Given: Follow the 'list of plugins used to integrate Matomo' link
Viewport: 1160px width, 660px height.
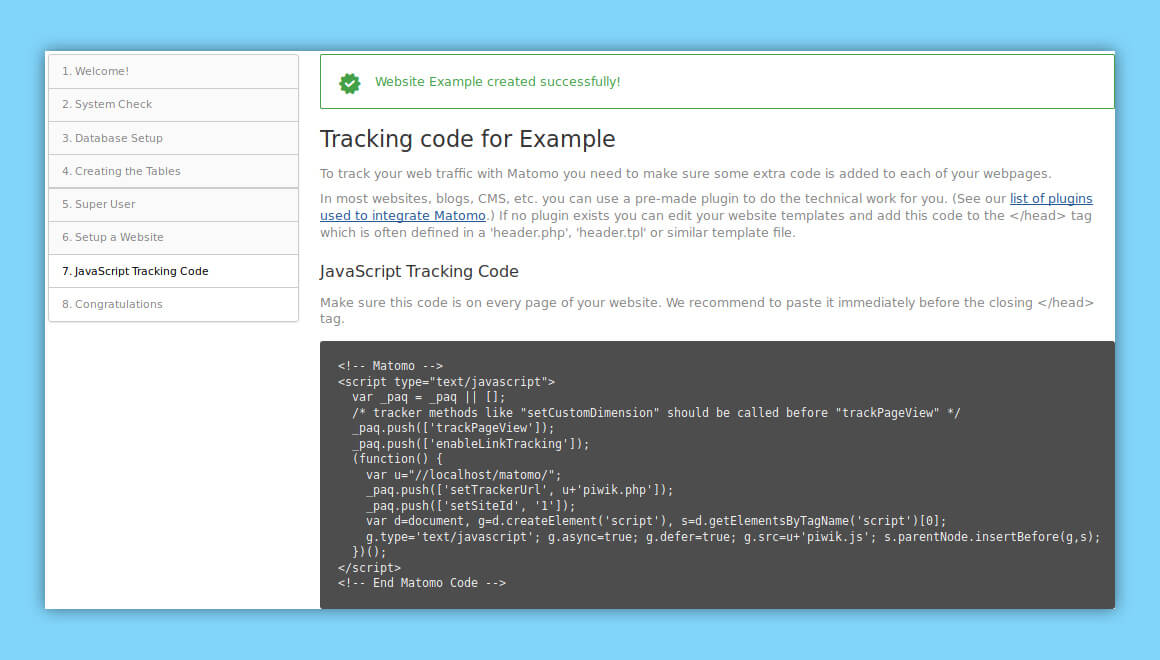Looking at the screenshot, I should [1051, 198].
